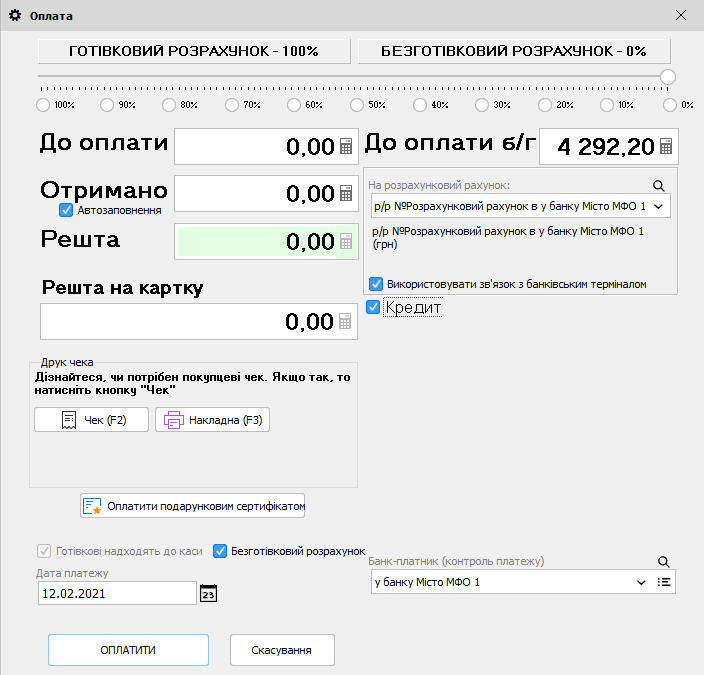Open calculator for До оплати field
This screenshot has width=704, height=675.
tap(346, 146)
